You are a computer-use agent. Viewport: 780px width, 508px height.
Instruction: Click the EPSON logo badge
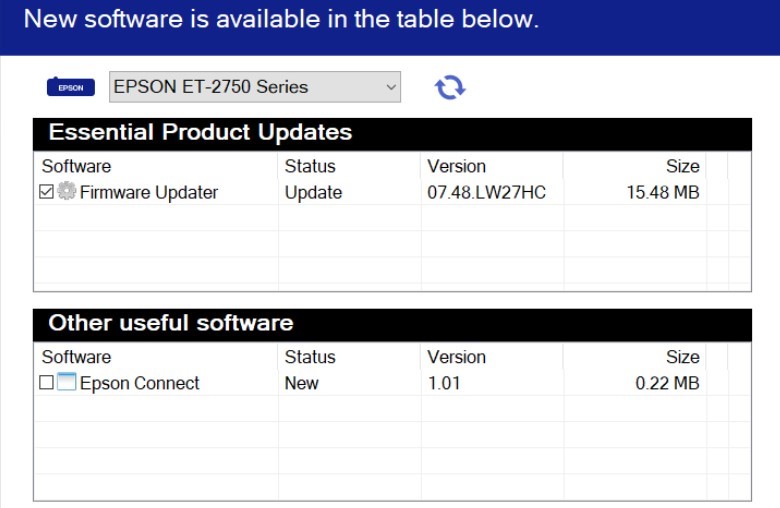[71, 87]
